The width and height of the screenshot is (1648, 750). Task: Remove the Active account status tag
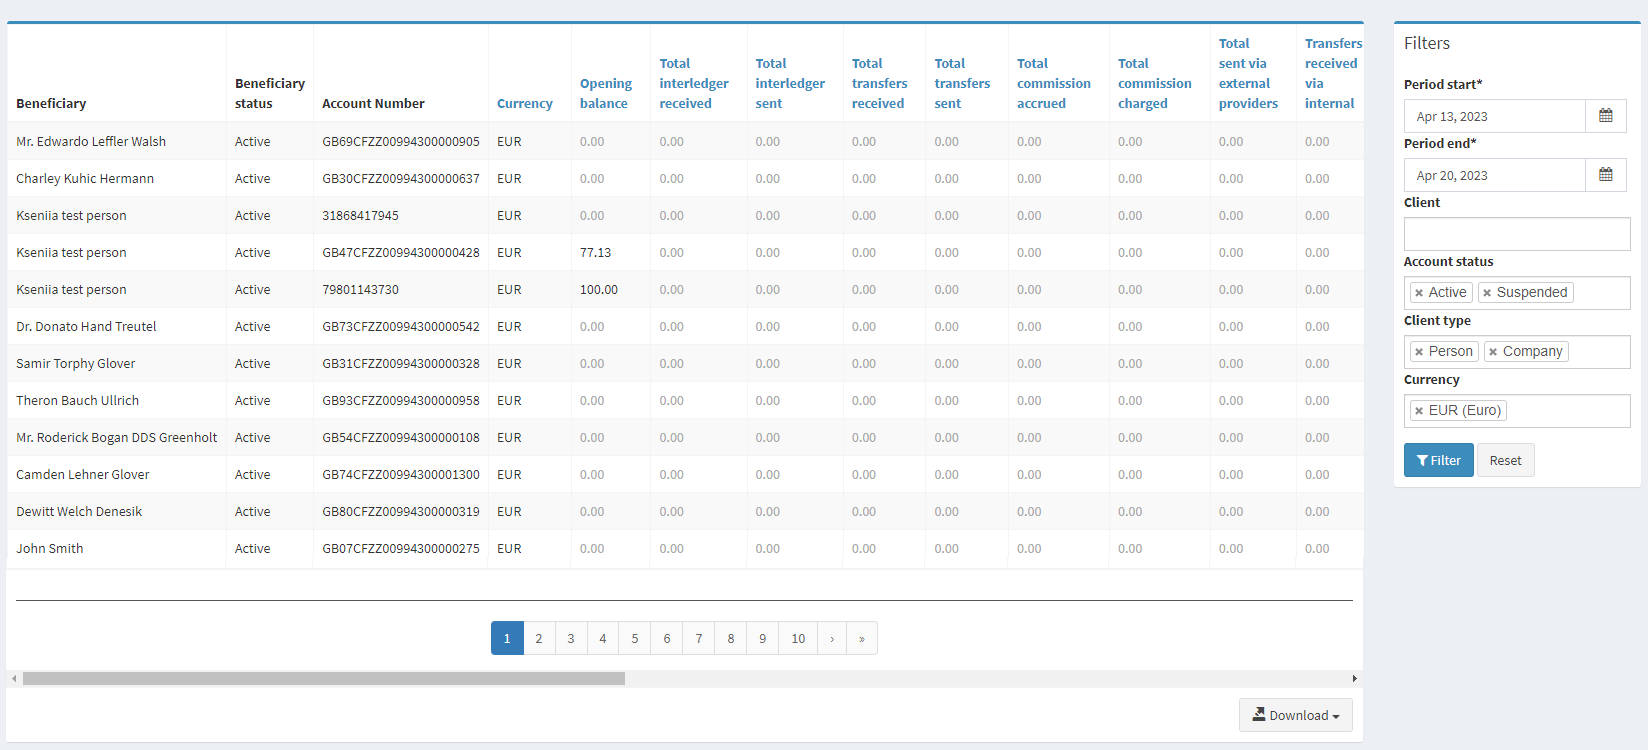[x=1419, y=293]
